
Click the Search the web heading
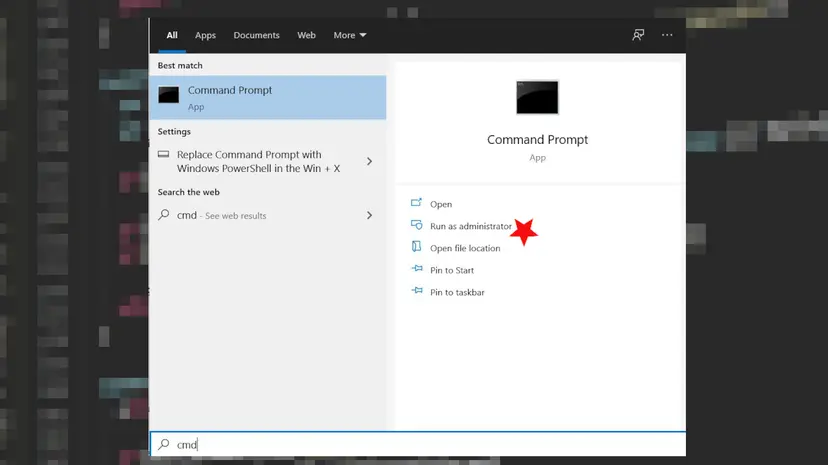coord(189,192)
